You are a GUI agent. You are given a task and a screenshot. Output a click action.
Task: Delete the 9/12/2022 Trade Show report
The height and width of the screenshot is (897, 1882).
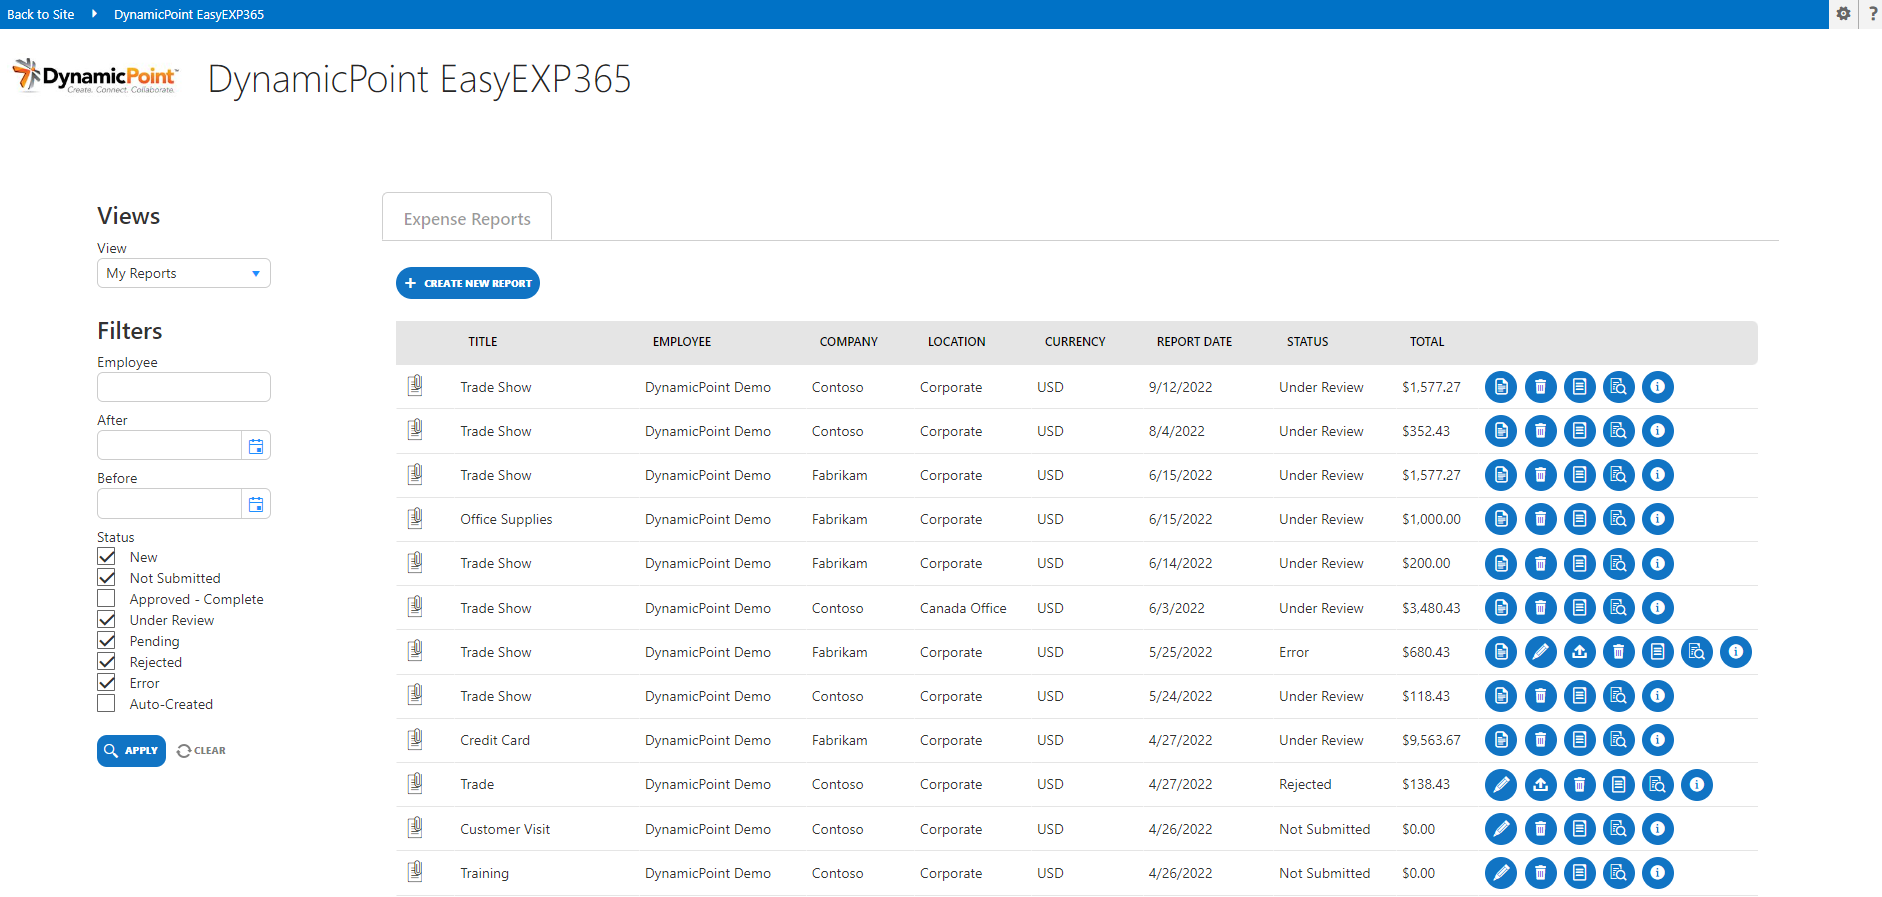coord(1540,387)
